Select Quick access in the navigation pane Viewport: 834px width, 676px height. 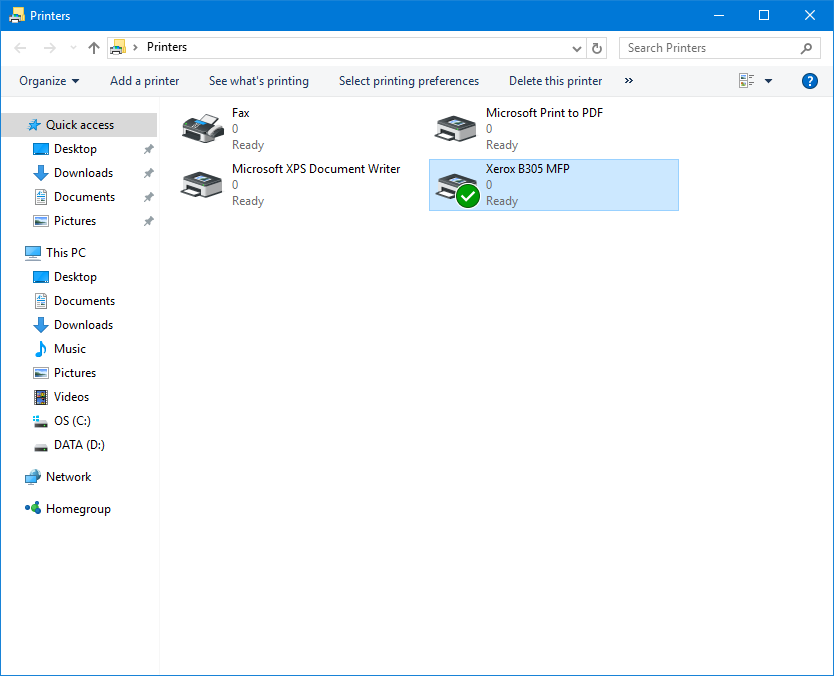[80, 125]
